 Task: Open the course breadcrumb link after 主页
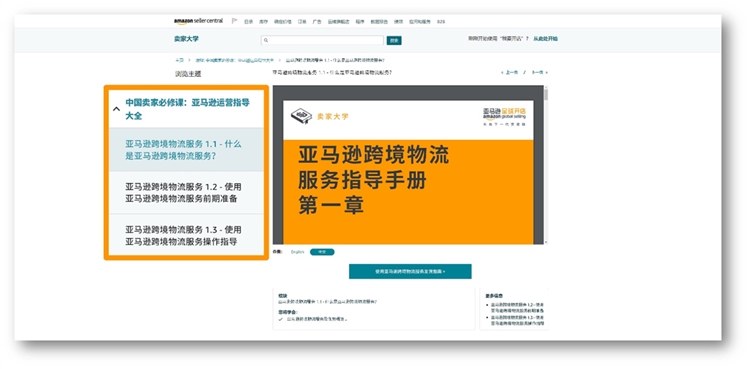point(234,60)
